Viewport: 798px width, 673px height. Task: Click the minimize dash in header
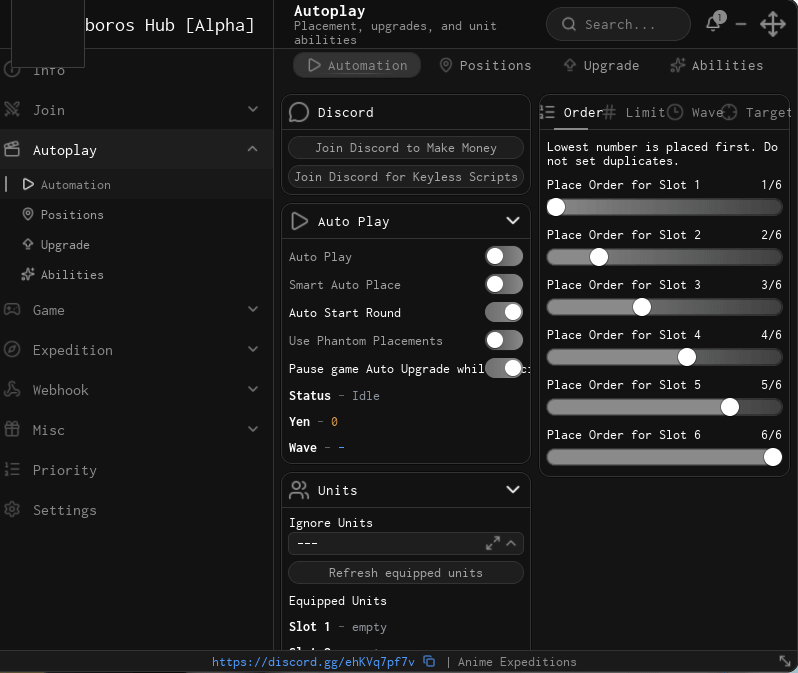point(741,24)
